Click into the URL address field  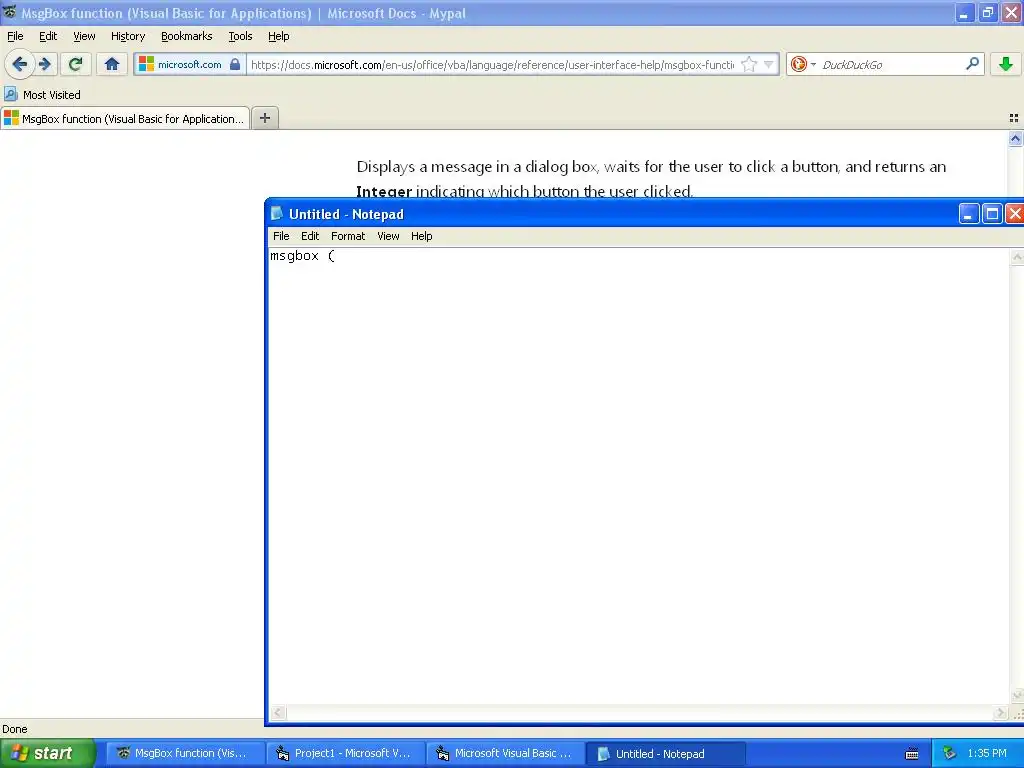492,64
